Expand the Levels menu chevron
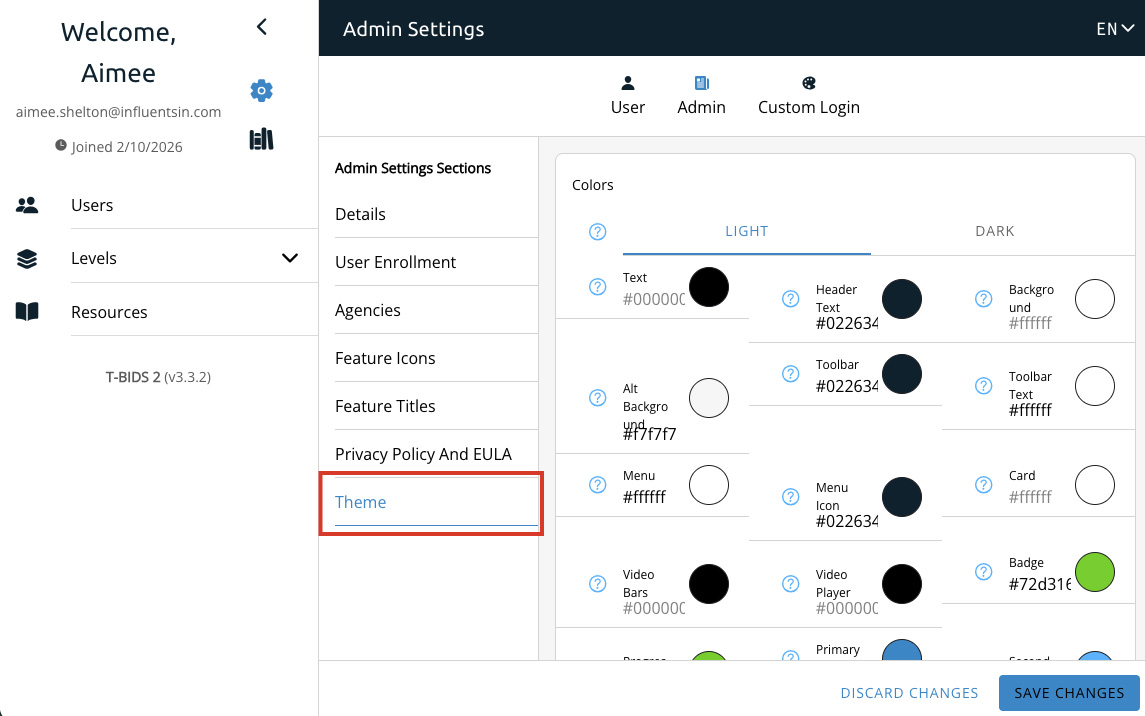This screenshot has height=716, width=1145. click(x=290, y=258)
